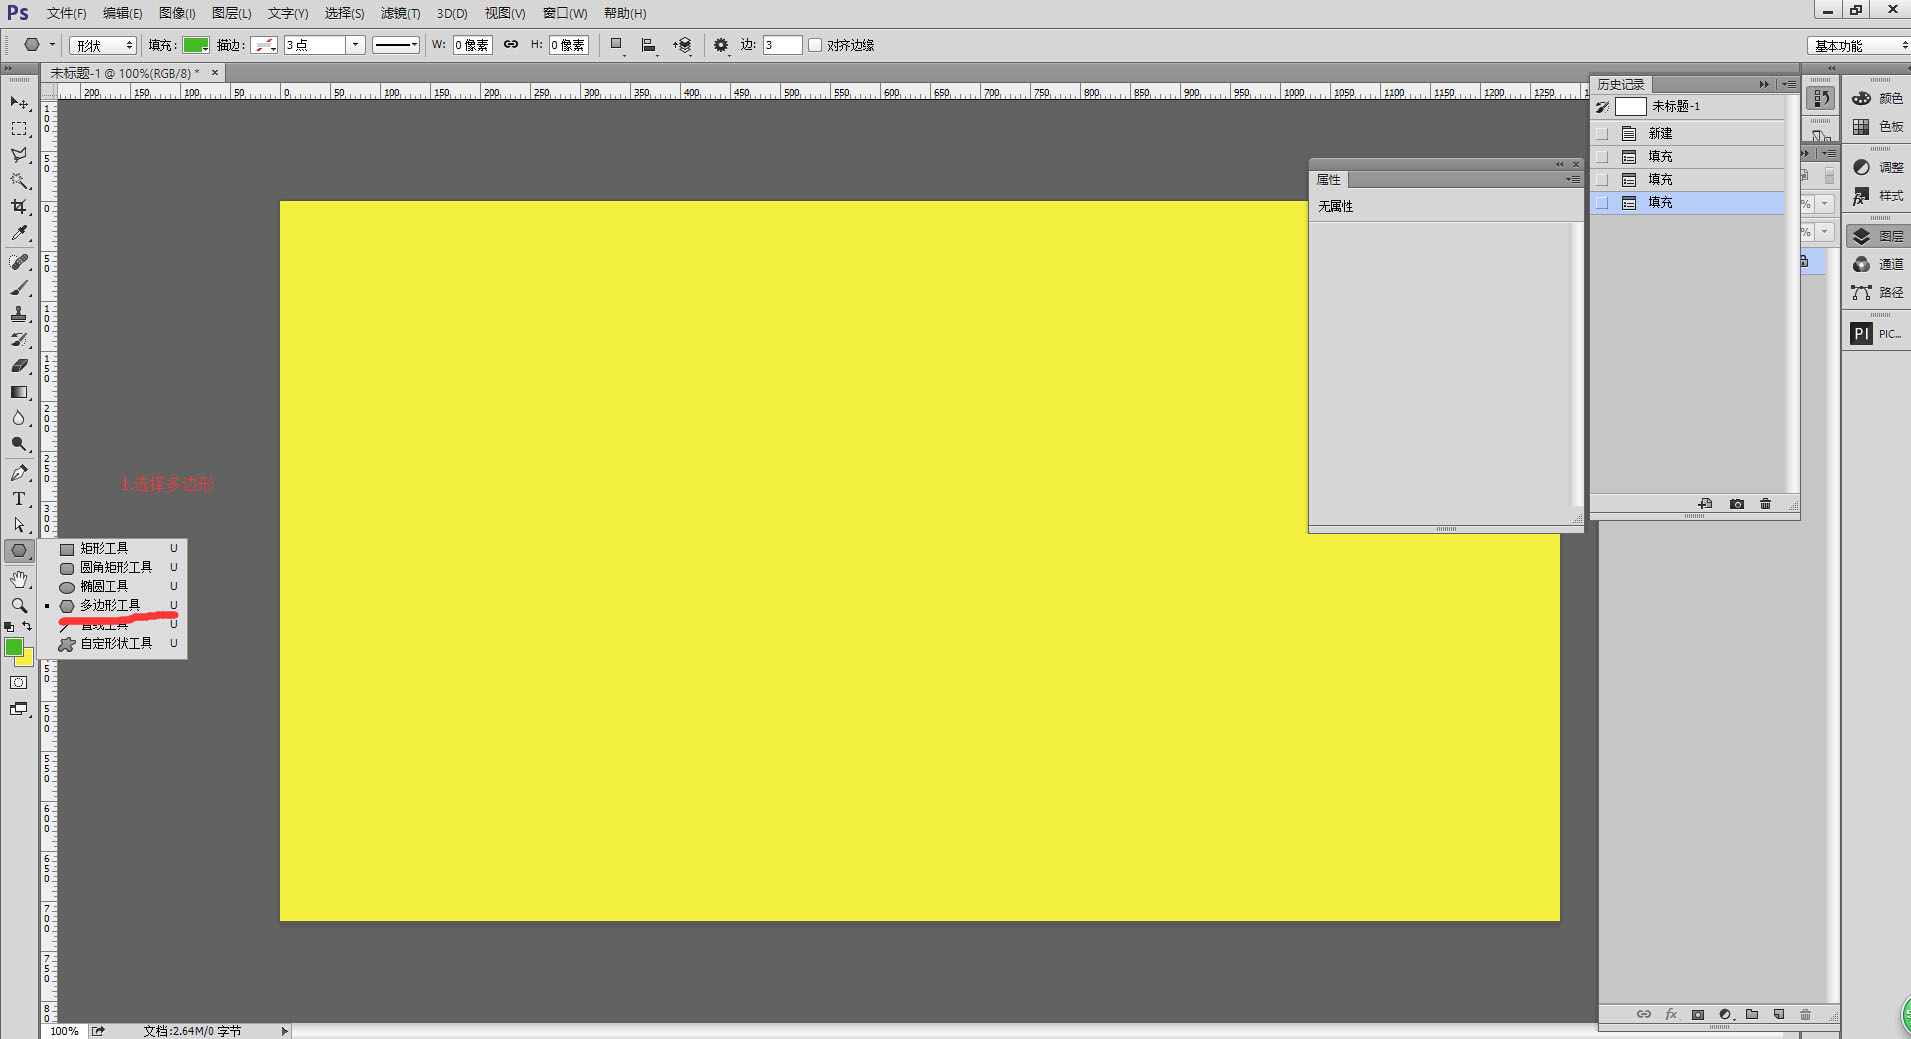This screenshot has width=1911, height=1039.
Task: Select the Dodge tool
Action: (x=19, y=444)
